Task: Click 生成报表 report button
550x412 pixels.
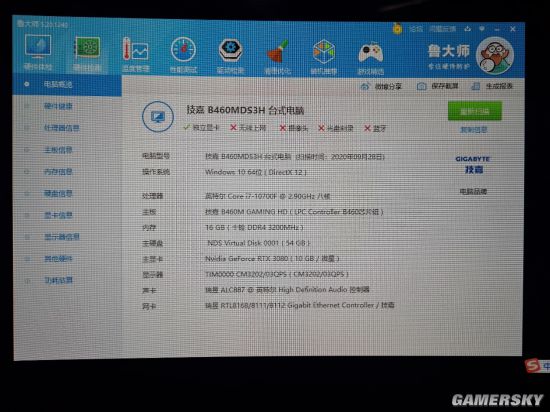Action: tap(492, 86)
